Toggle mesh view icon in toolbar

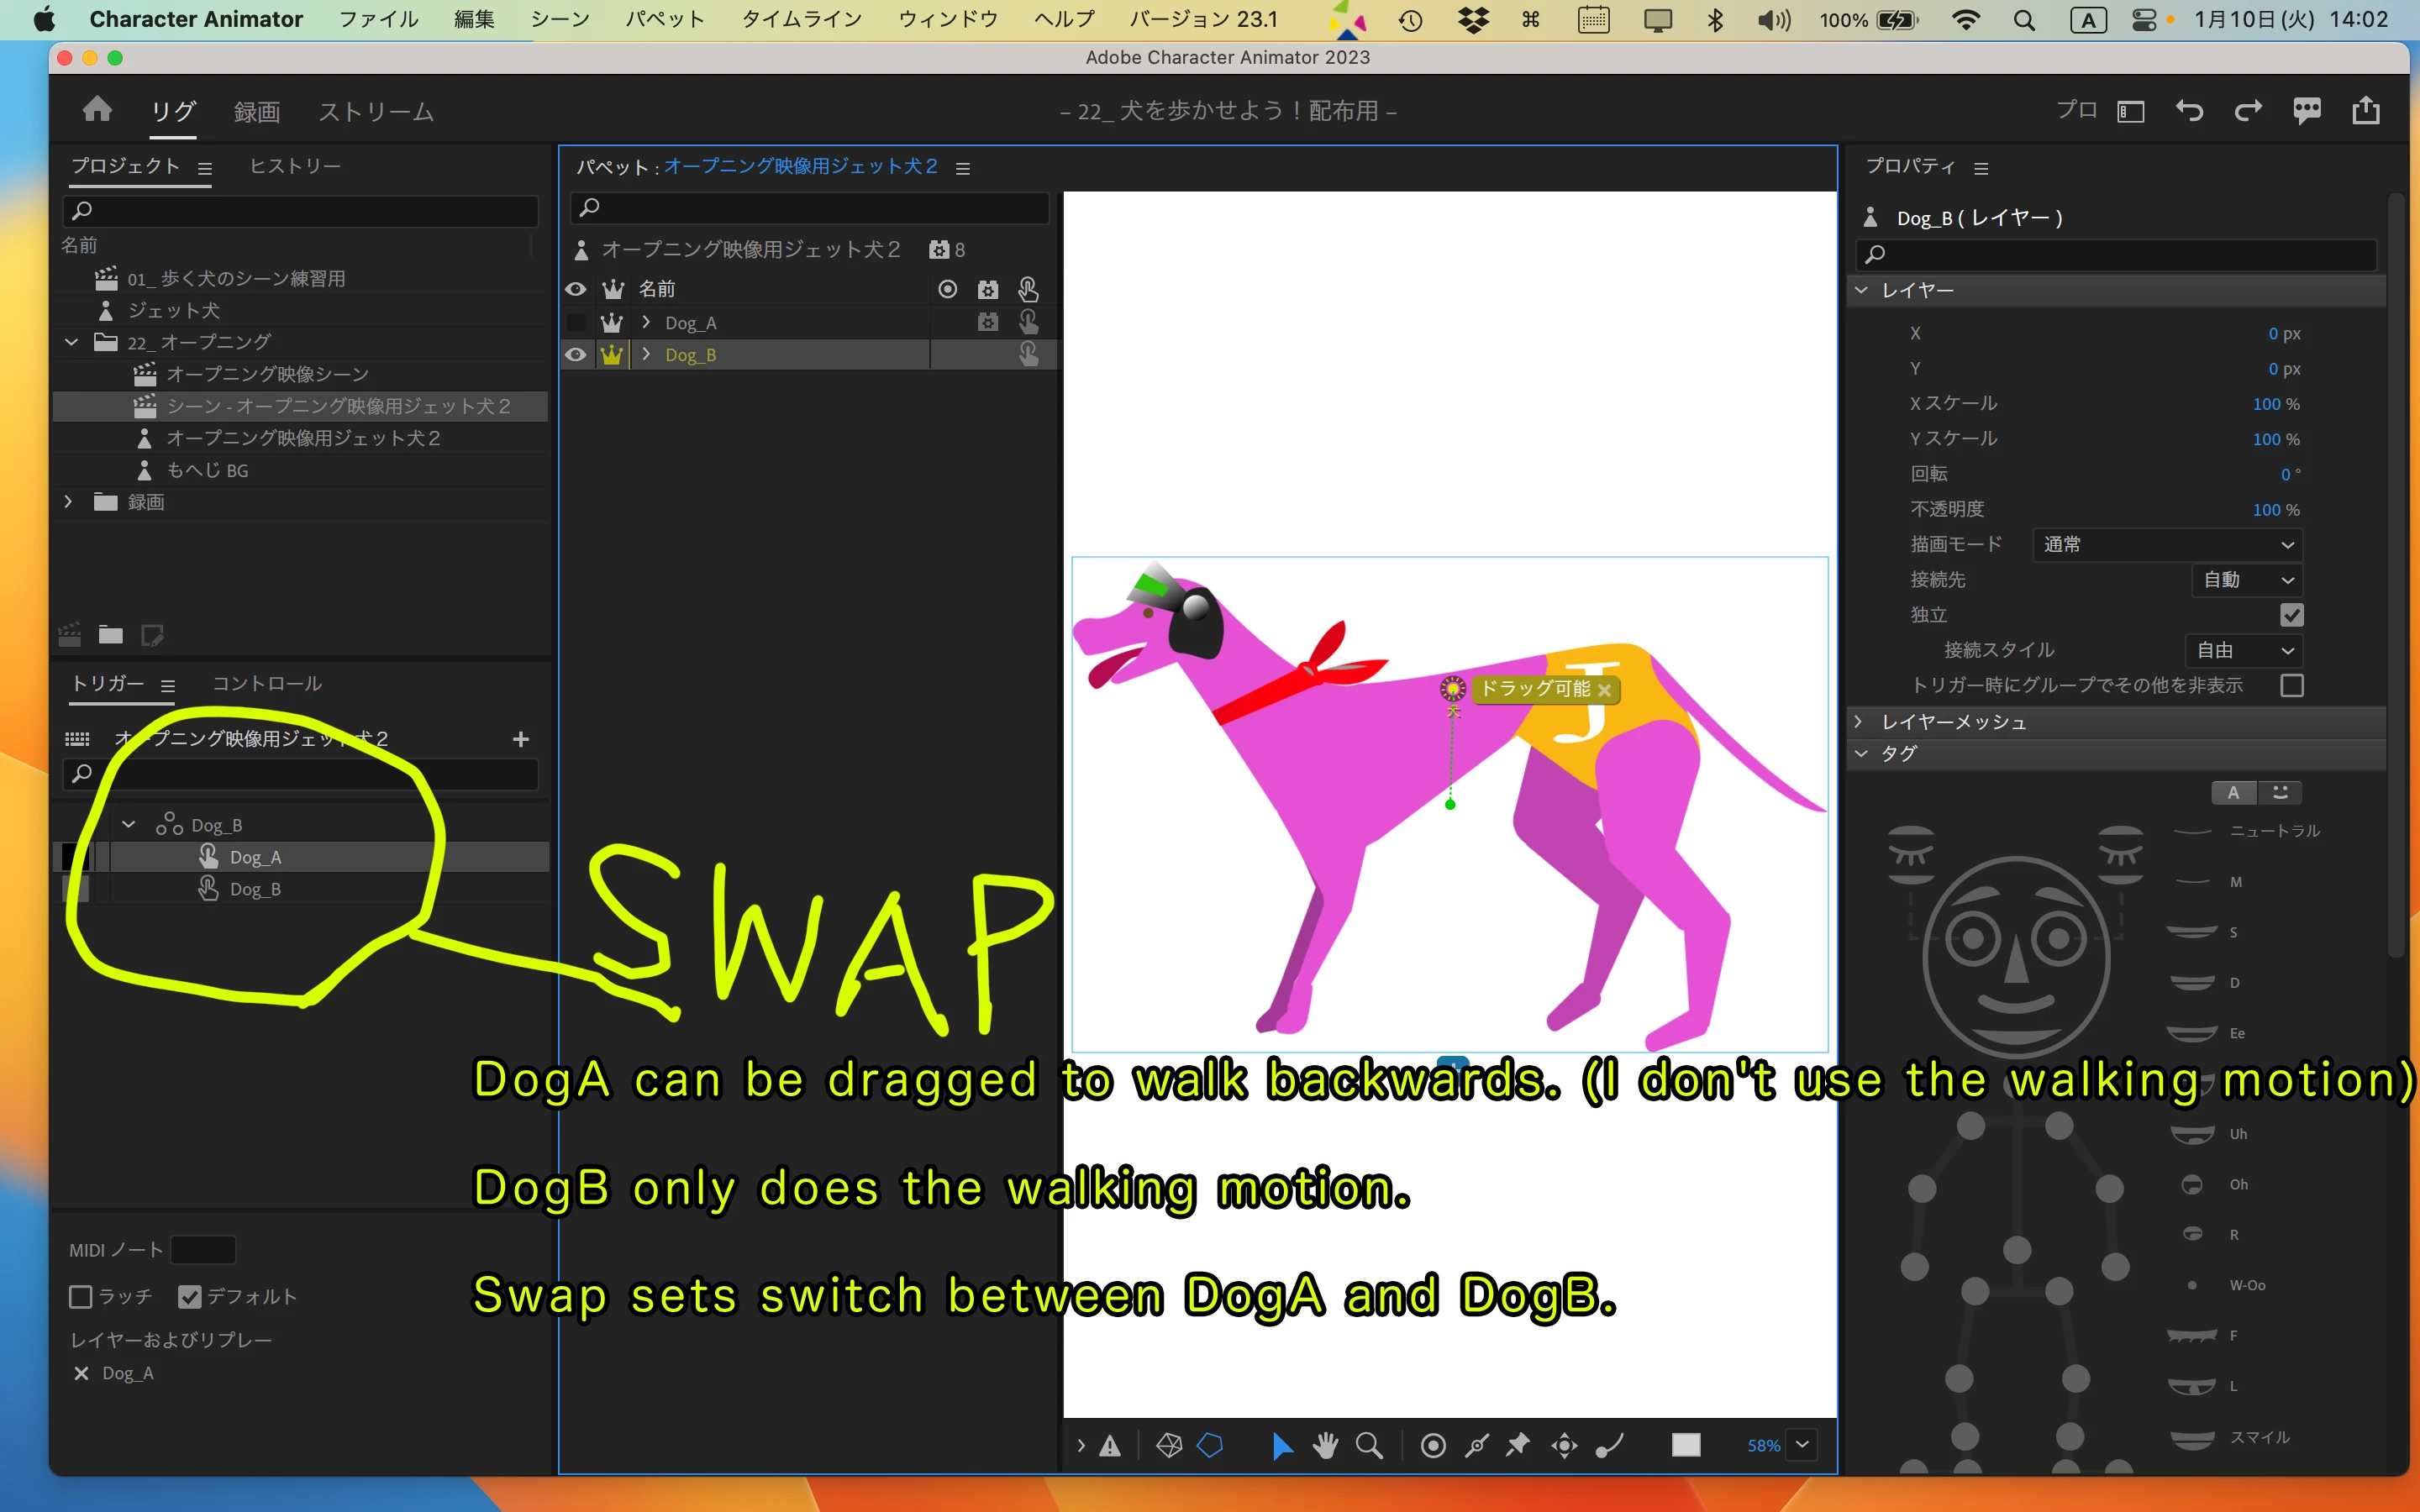click(1168, 1445)
